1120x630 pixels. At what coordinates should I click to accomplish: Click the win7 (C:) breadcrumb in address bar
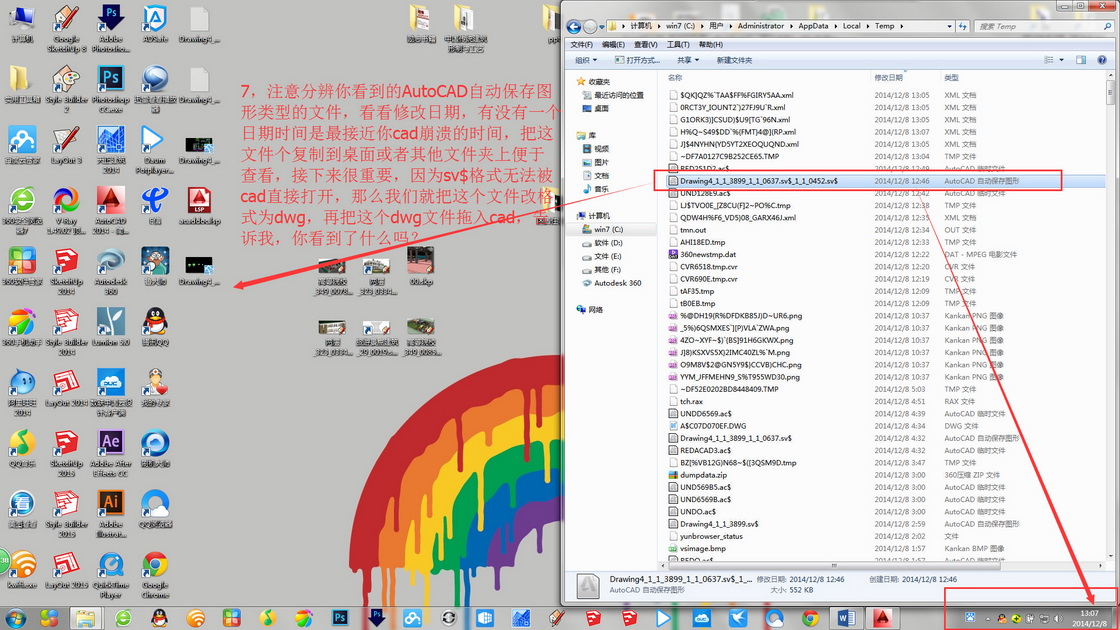[680, 26]
